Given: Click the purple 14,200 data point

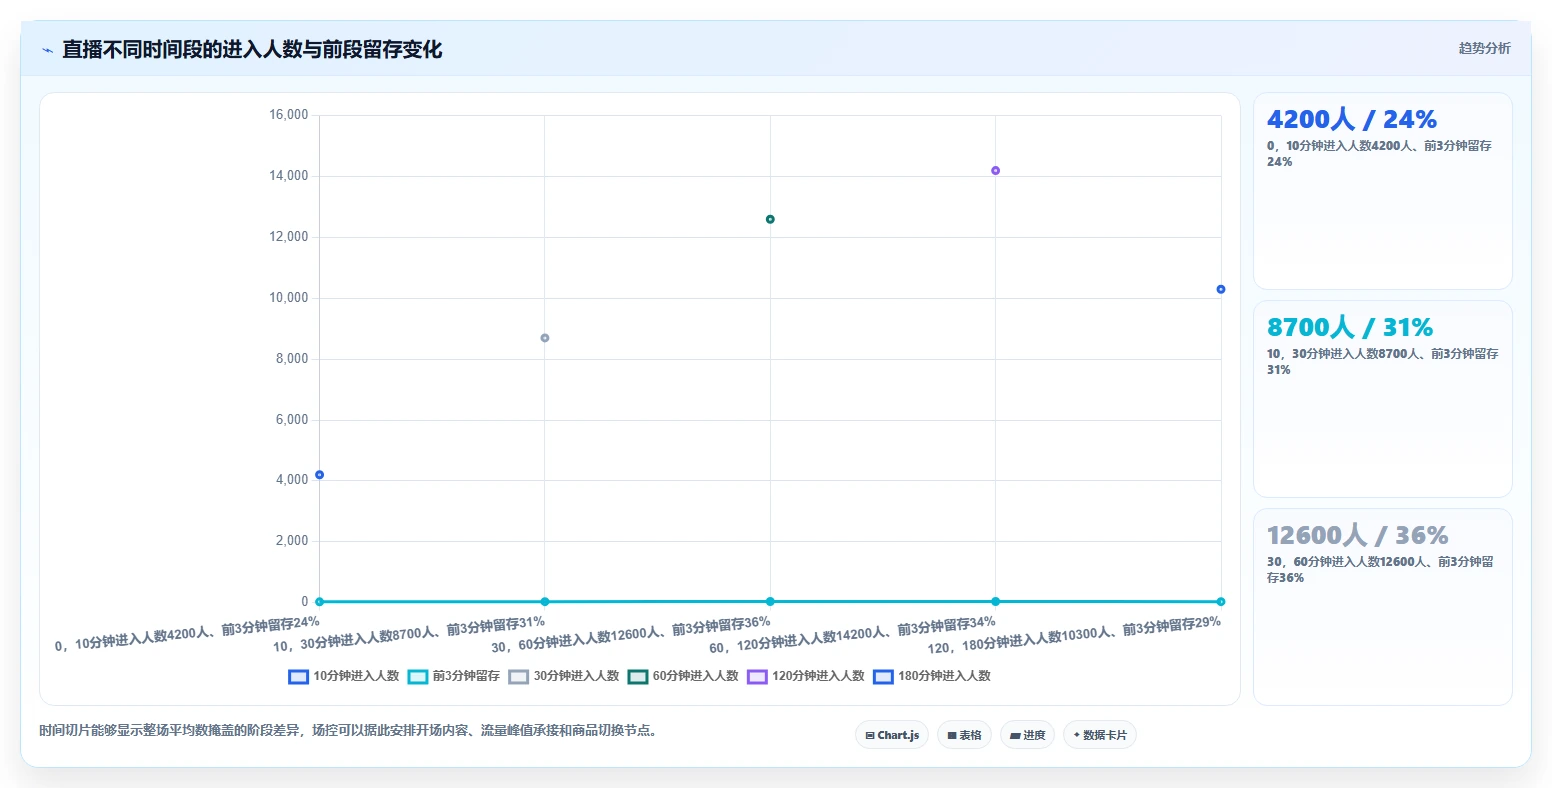Looking at the screenshot, I should coord(995,171).
